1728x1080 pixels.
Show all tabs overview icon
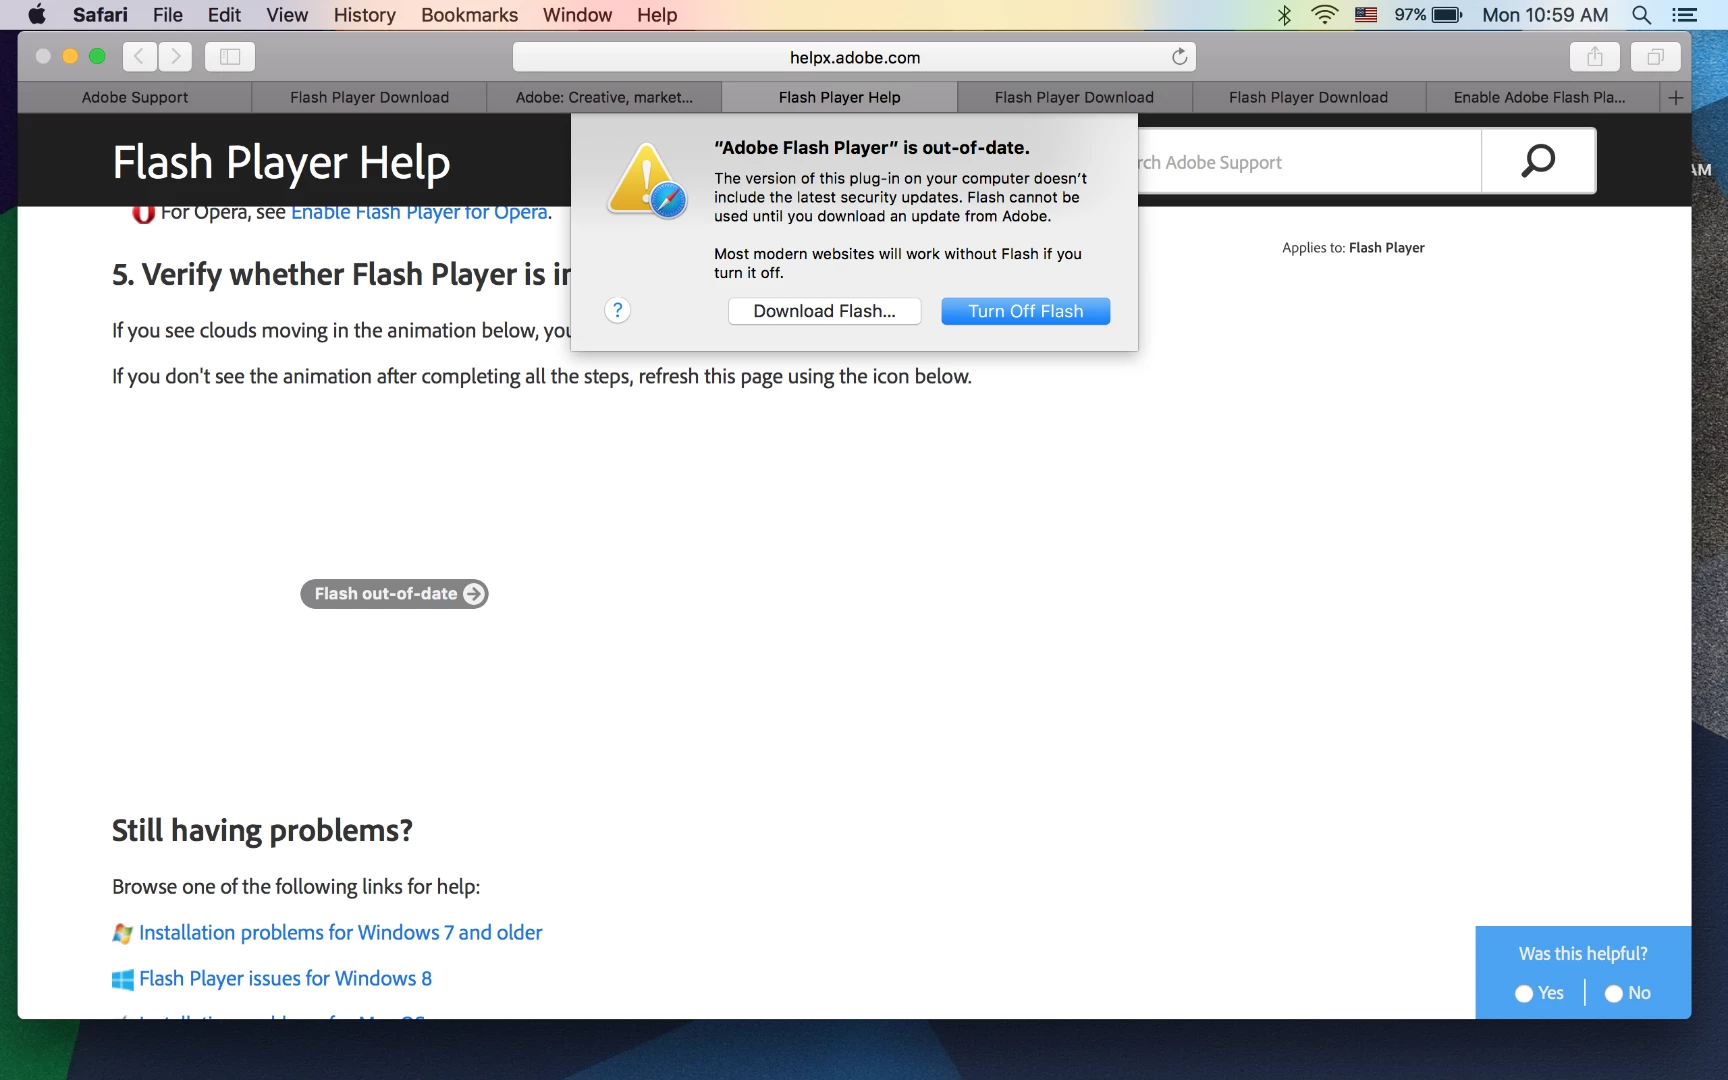[1655, 57]
